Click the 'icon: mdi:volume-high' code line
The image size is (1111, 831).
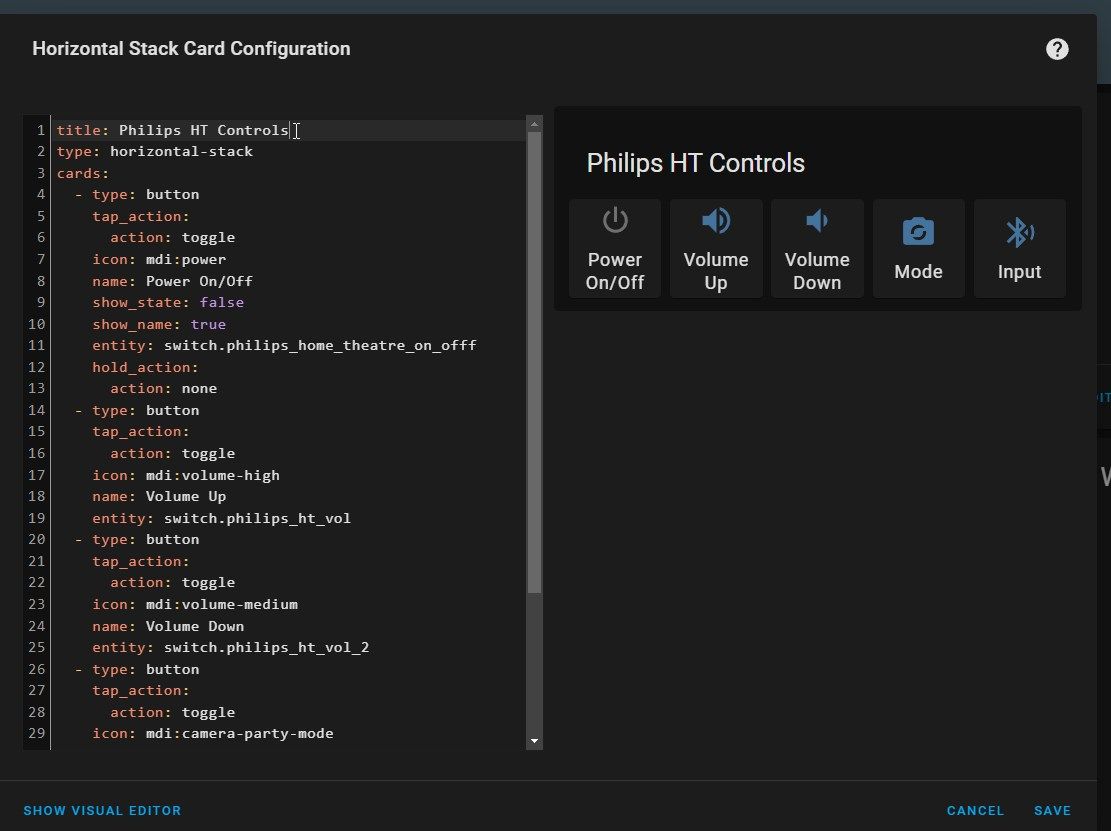pos(186,475)
